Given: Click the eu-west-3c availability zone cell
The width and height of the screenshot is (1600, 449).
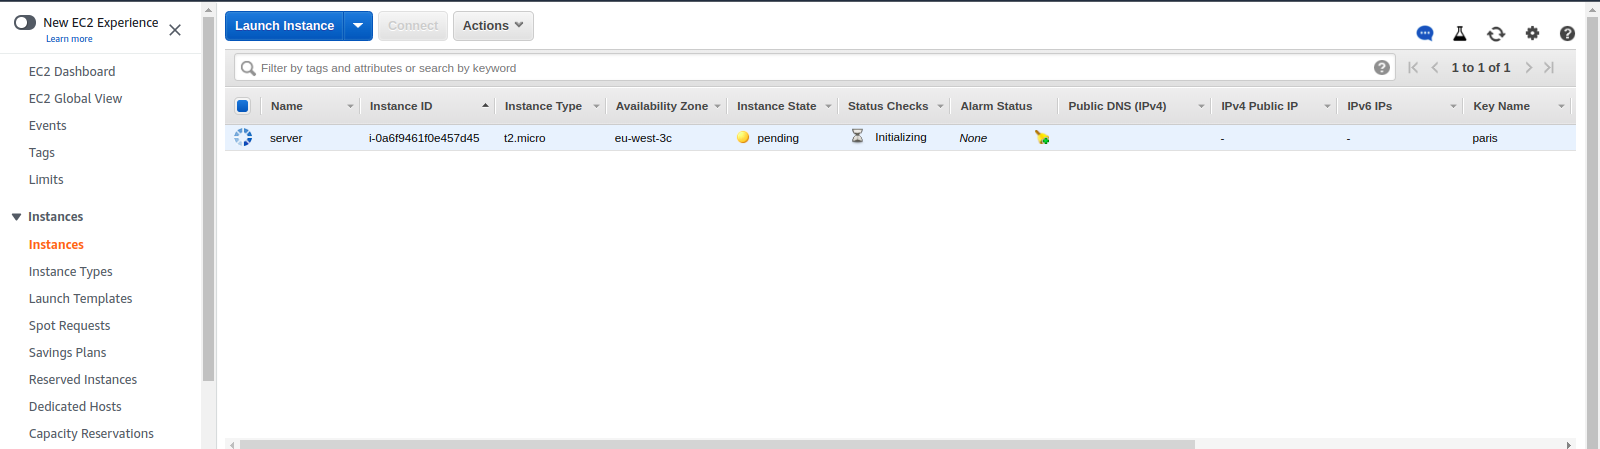Looking at the screenshot, I should coord(643,138).
